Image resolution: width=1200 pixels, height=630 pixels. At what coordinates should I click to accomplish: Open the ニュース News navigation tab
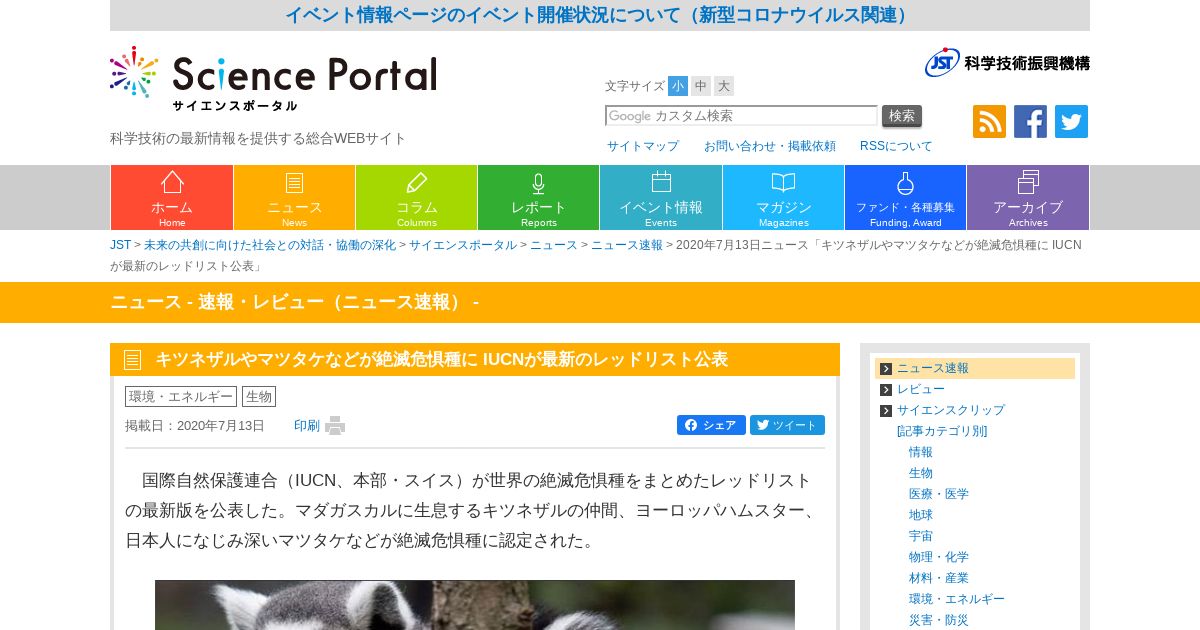click(294, 198)
